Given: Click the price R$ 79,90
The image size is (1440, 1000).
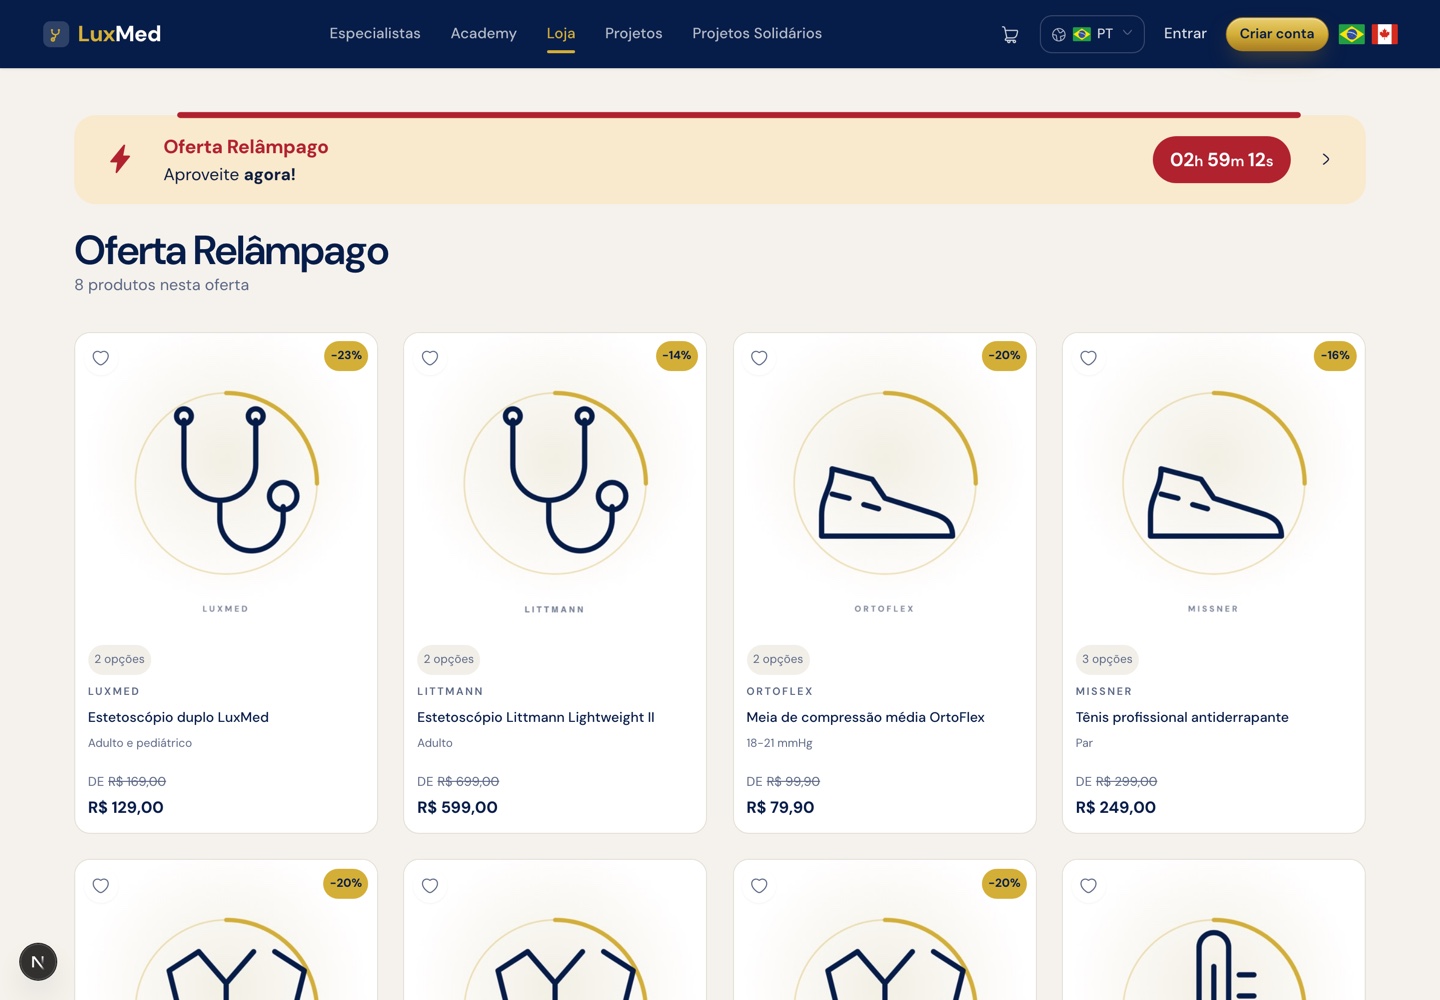Looking at the screenshot, I should 780,807.
